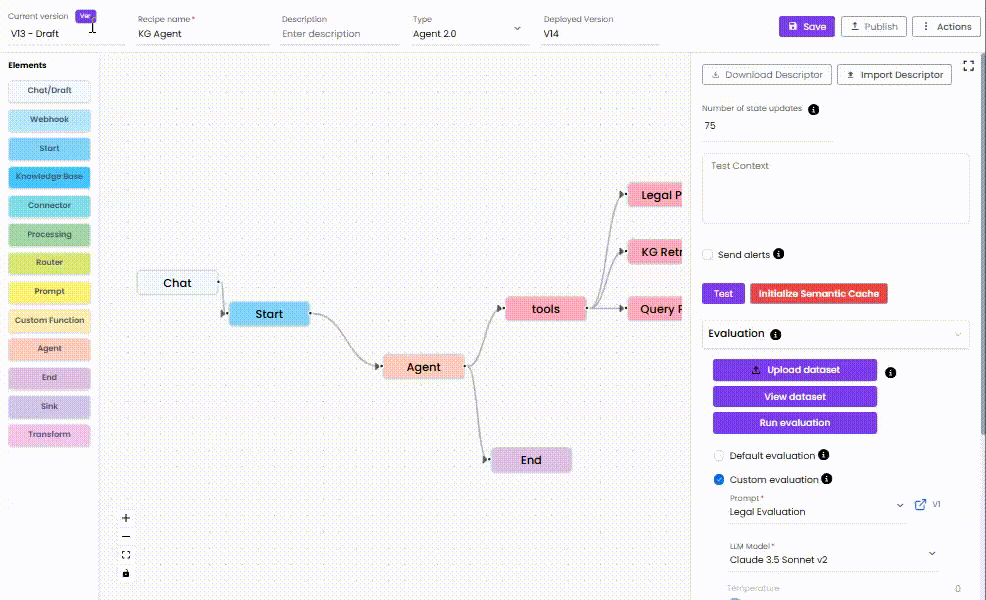
Task: Collapse the Evaluation section
Action: click(x=959, y=334)
